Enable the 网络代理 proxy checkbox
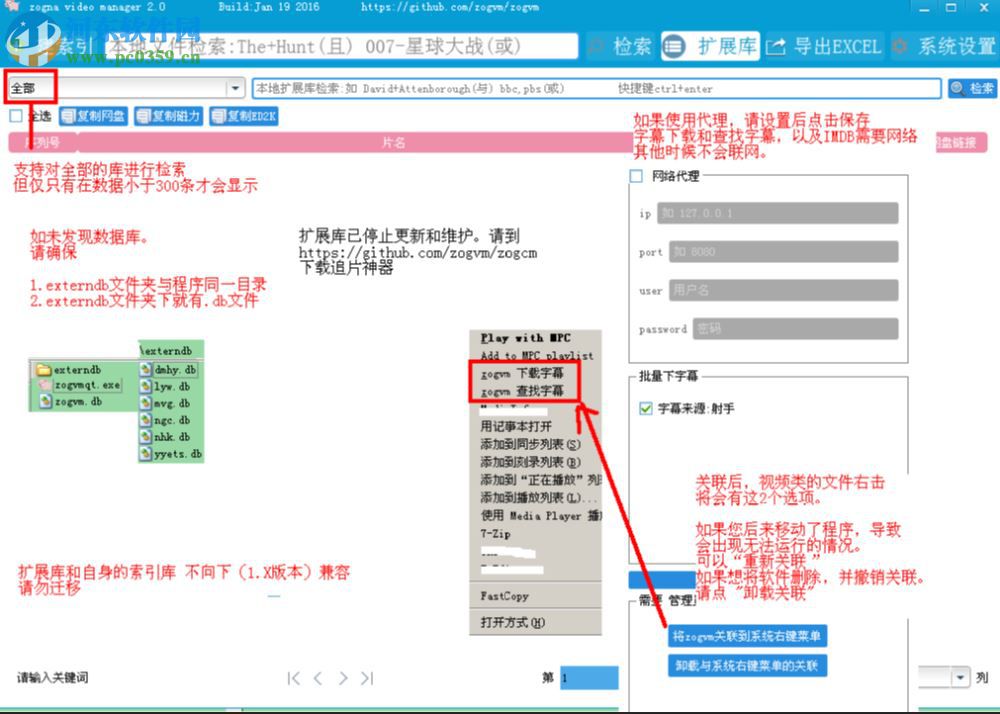Viewport: 1000px width, 714px height. (x=637, y=176)
